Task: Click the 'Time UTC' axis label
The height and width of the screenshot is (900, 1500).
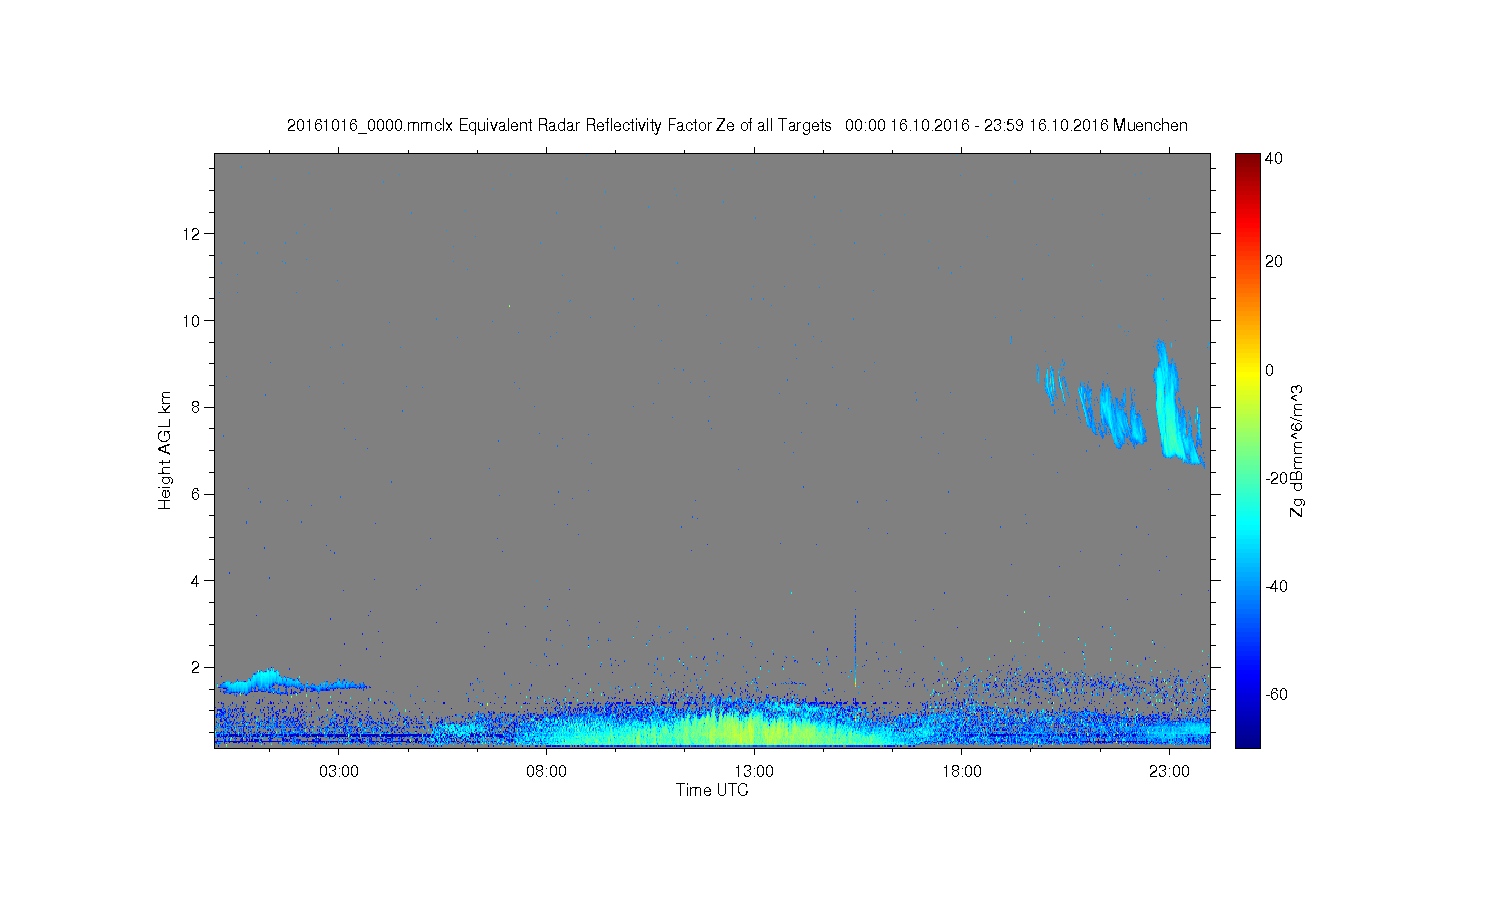Action: pyautogui.click(x=712, y=790)
